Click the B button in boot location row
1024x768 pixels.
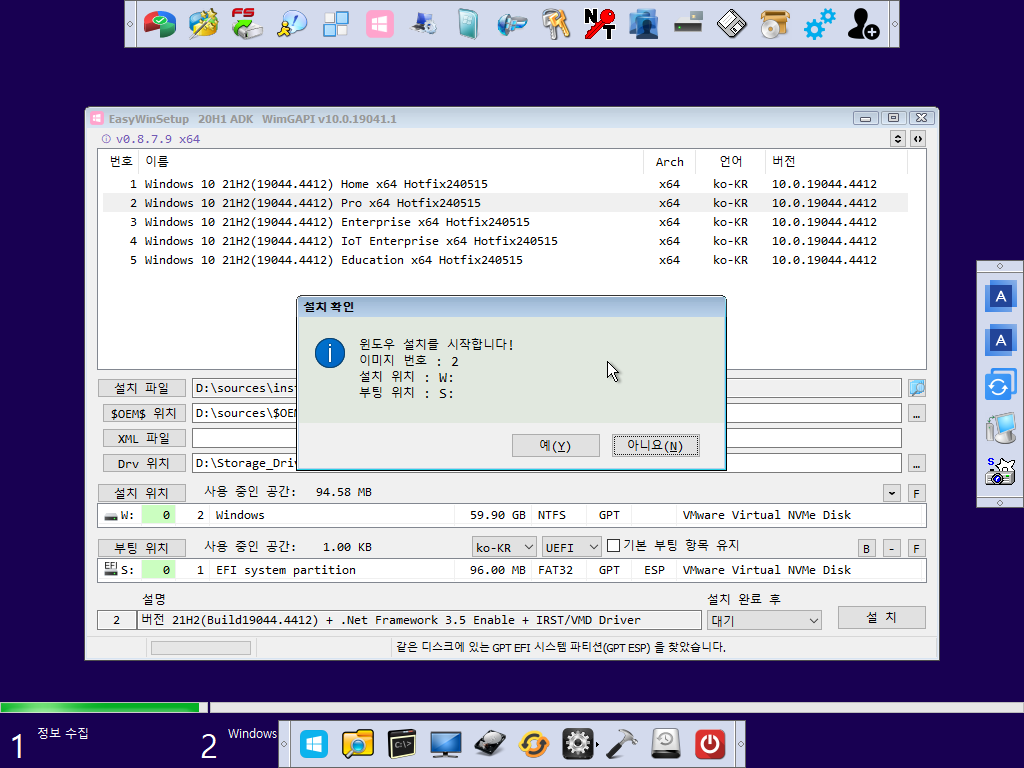(x=867, y=549)
